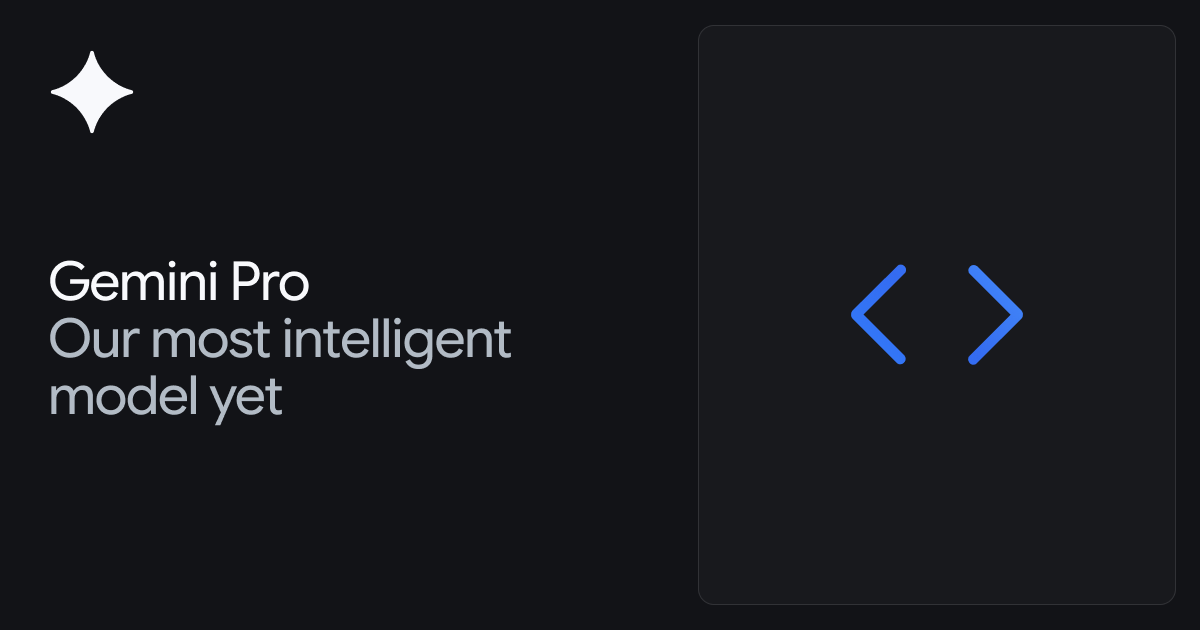Click the card panel's top-right rounded corner

(1169, 31)
